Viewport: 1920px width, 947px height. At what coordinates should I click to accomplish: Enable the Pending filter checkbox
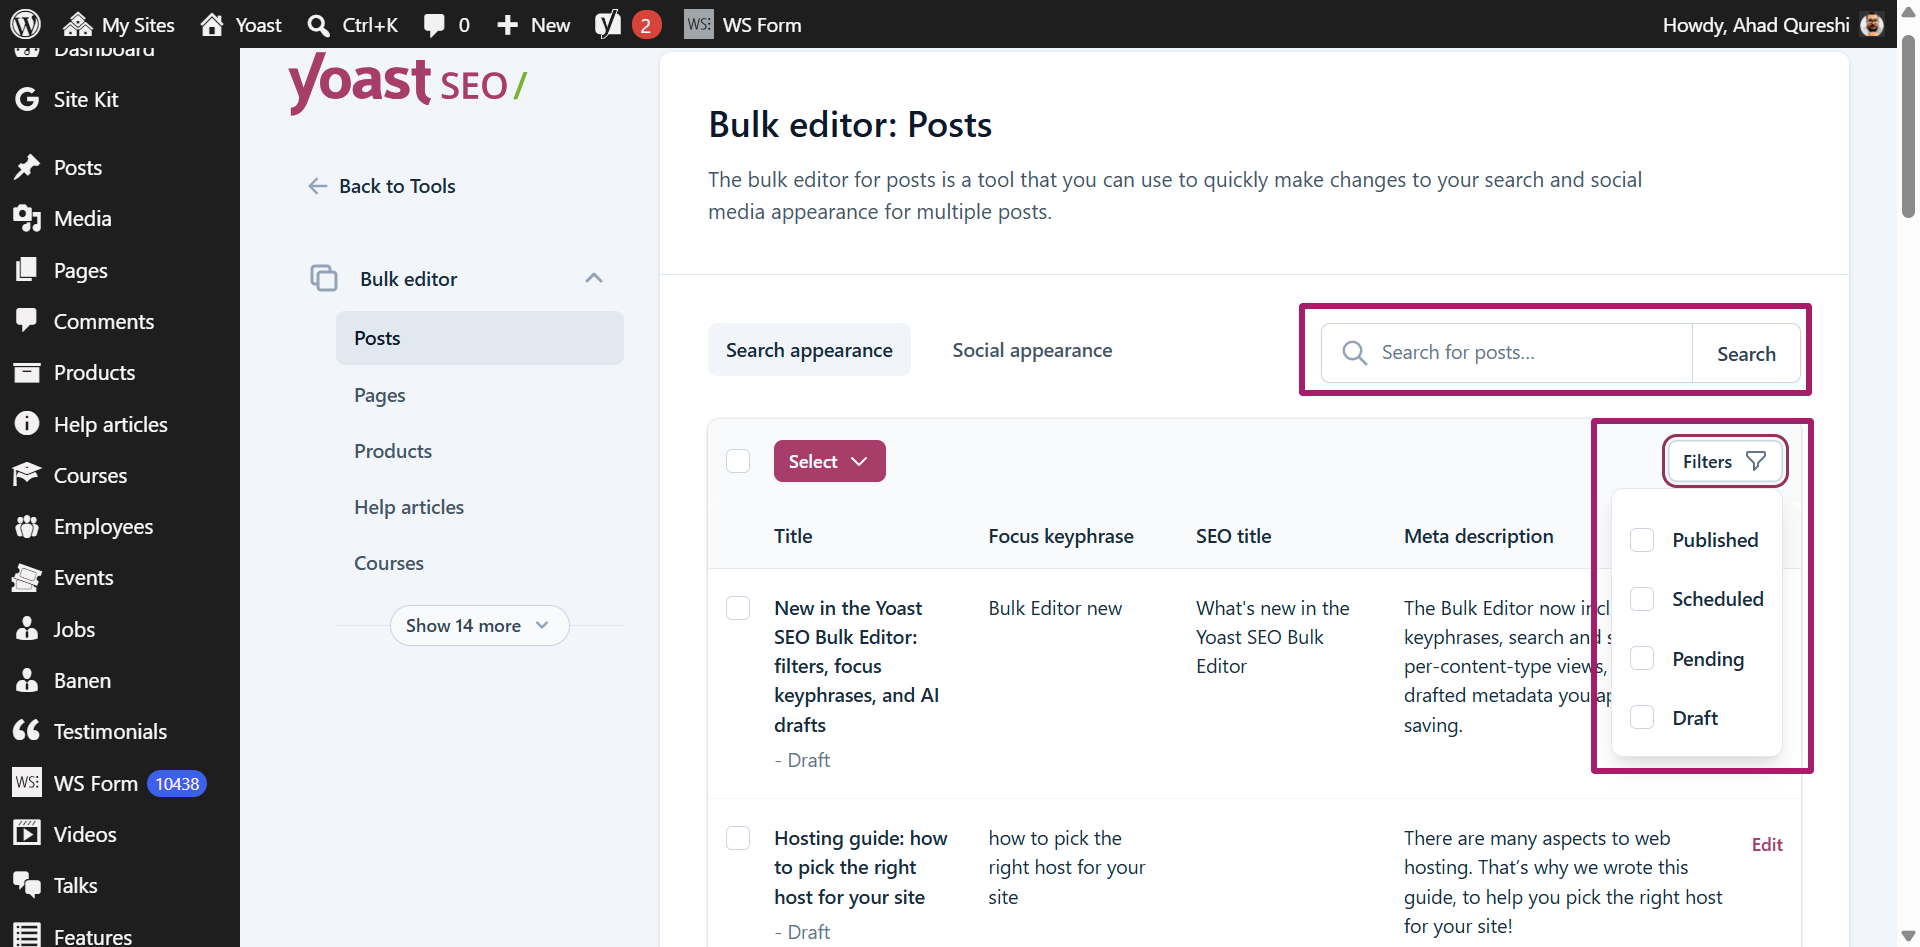[x=1642, y=659]
